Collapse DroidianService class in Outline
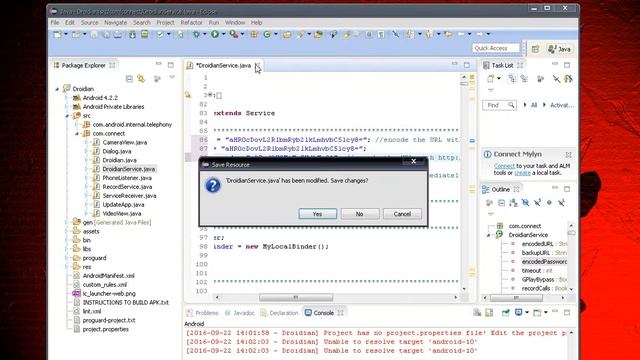This screenshot has height=360, width=640. click(x=489, y=235)
